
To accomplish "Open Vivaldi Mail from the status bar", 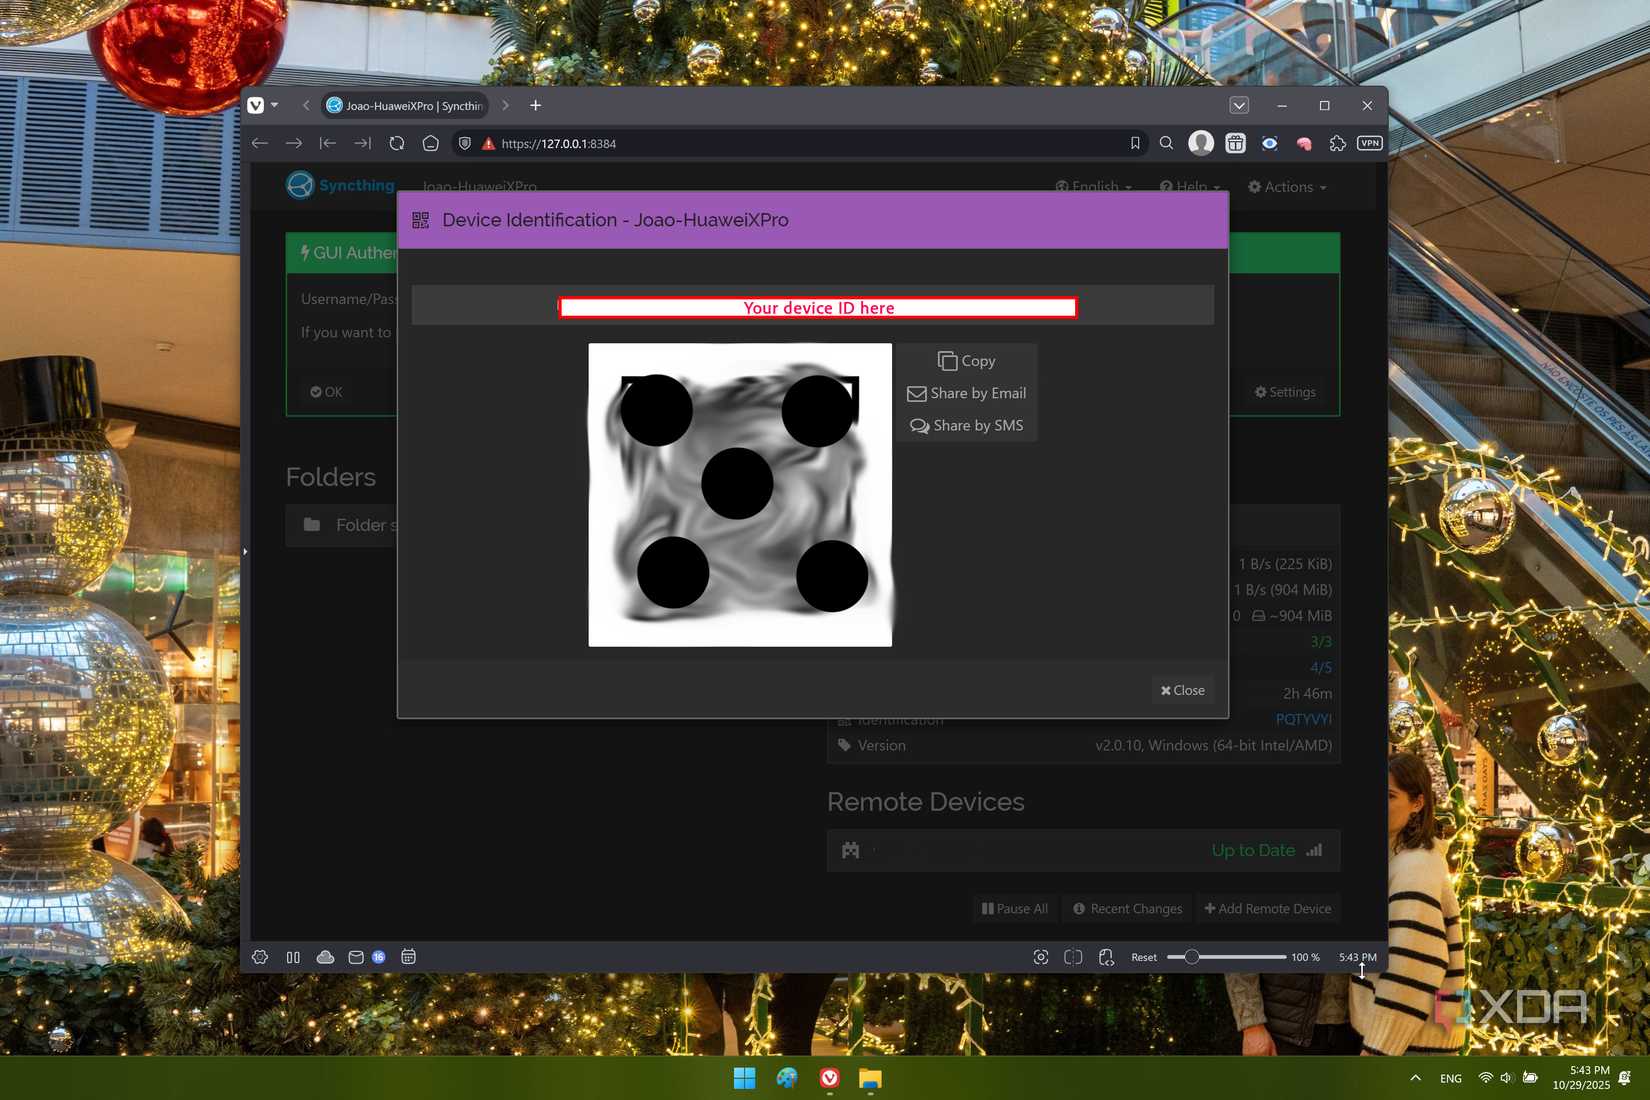I will [x=355, y=957].
